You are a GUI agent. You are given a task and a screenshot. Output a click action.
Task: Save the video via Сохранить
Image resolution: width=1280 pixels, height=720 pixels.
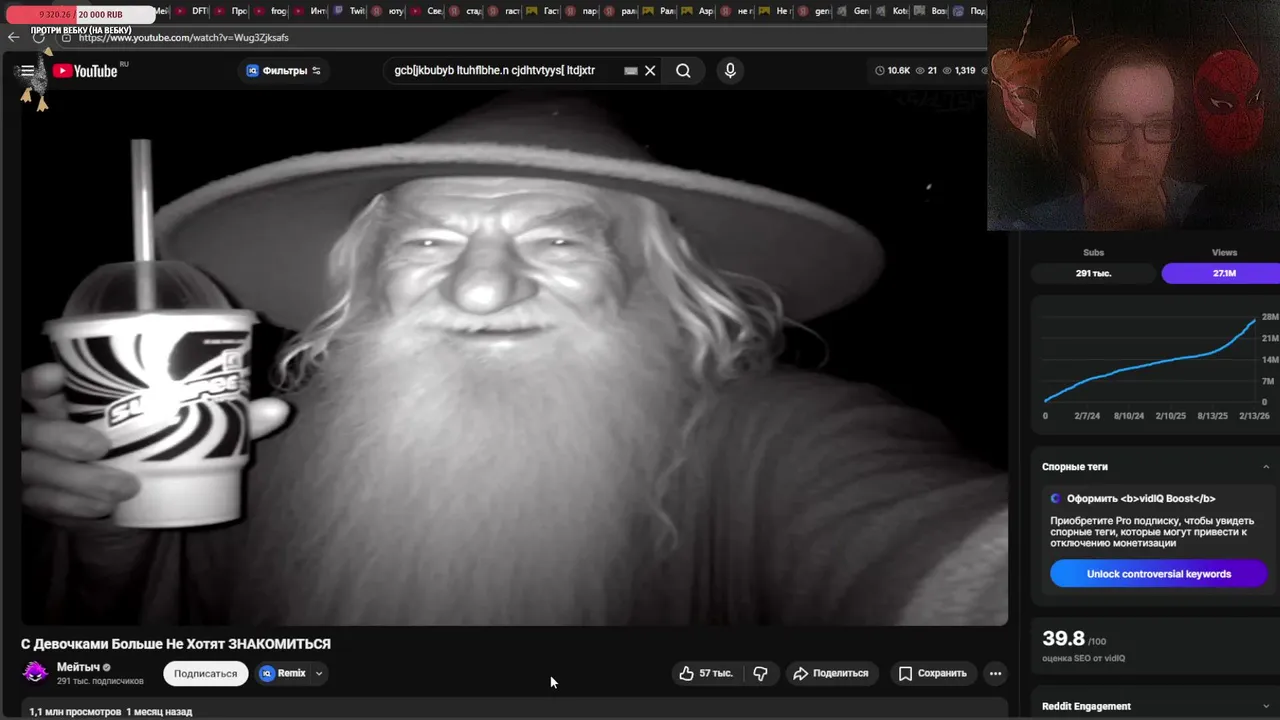(933, 674)
